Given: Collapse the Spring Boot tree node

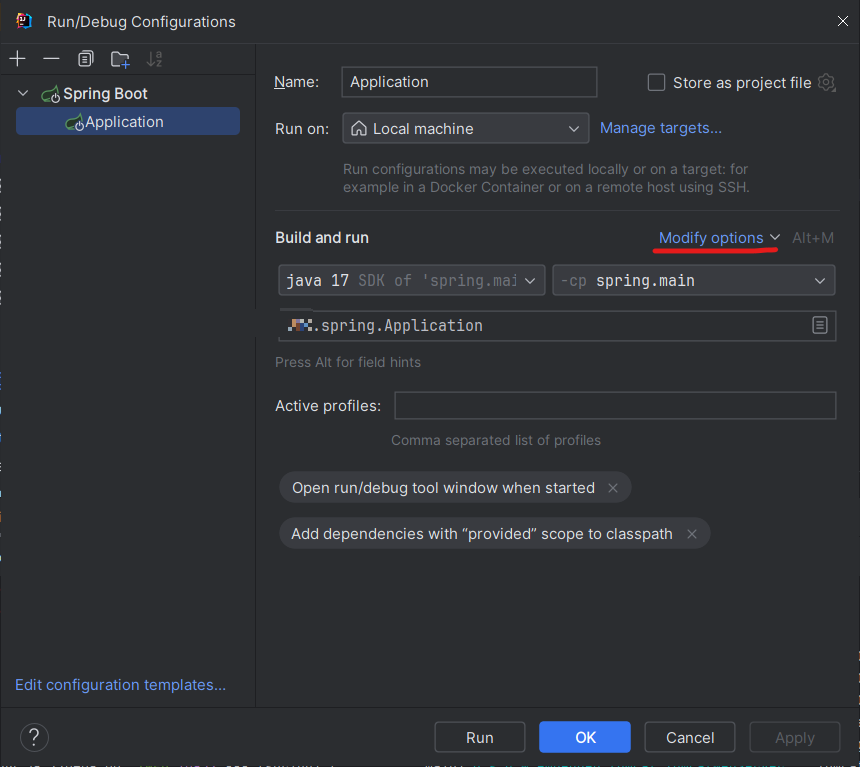Looking at the screenshot, I should tap(23, 93).
